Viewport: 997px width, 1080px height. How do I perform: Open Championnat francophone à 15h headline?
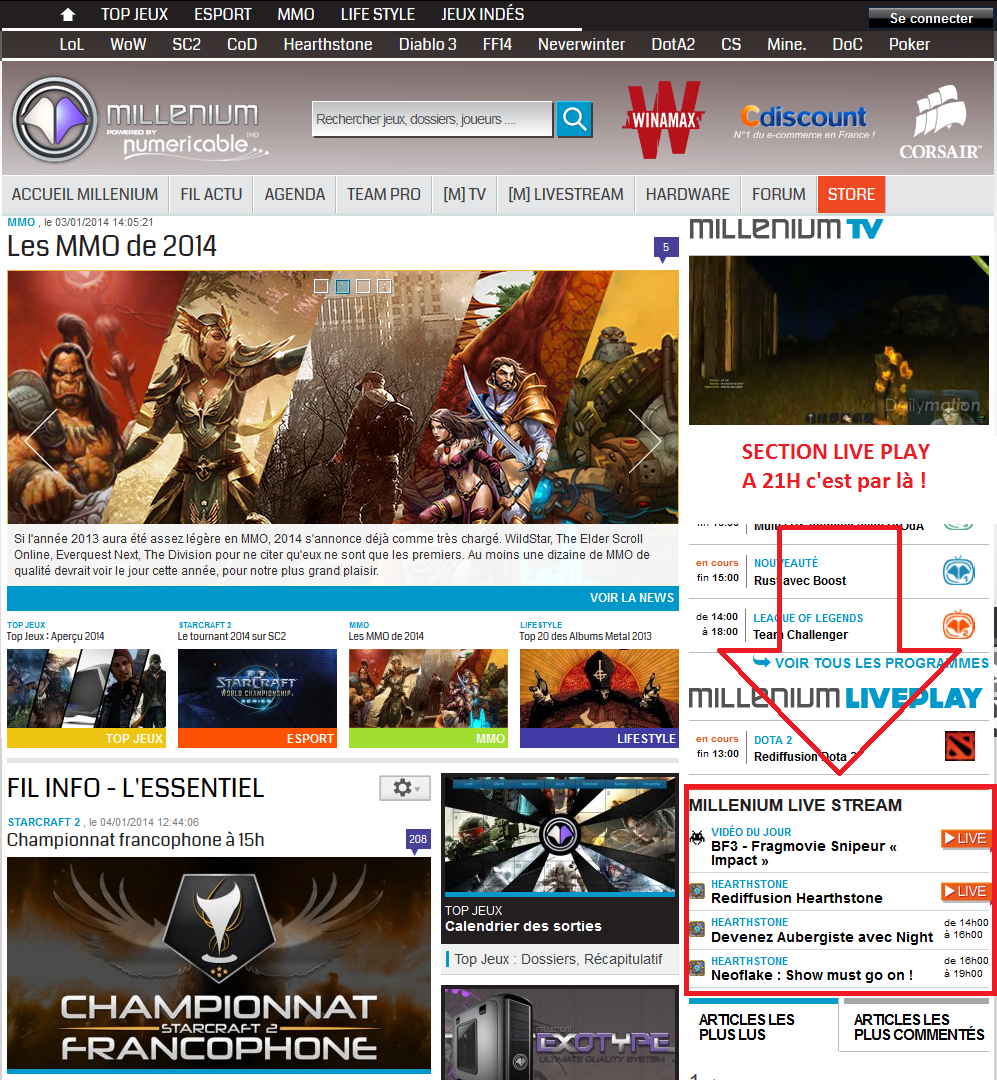[x=136, y=840]
